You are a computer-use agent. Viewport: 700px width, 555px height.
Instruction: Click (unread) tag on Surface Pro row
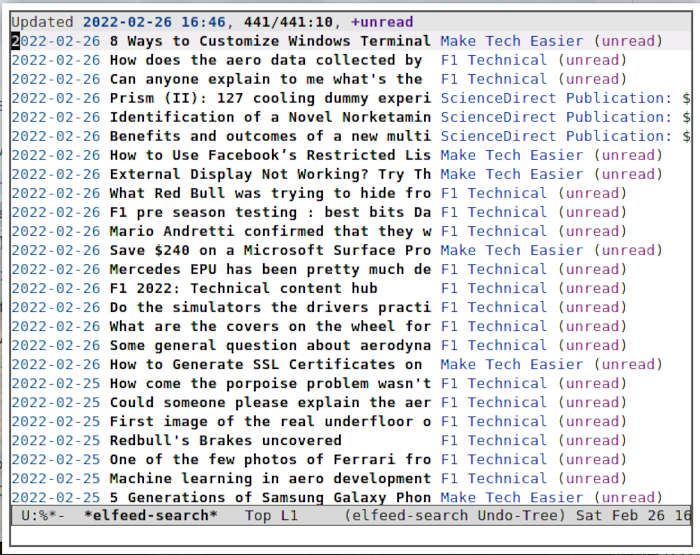click(x=628, y=250)
